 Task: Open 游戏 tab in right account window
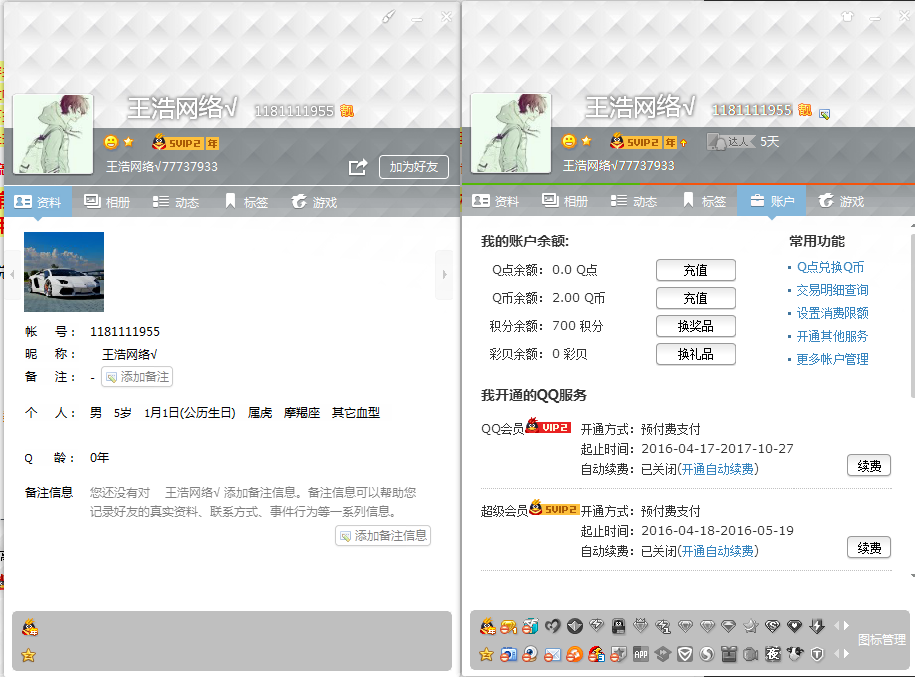coord(841,201)
